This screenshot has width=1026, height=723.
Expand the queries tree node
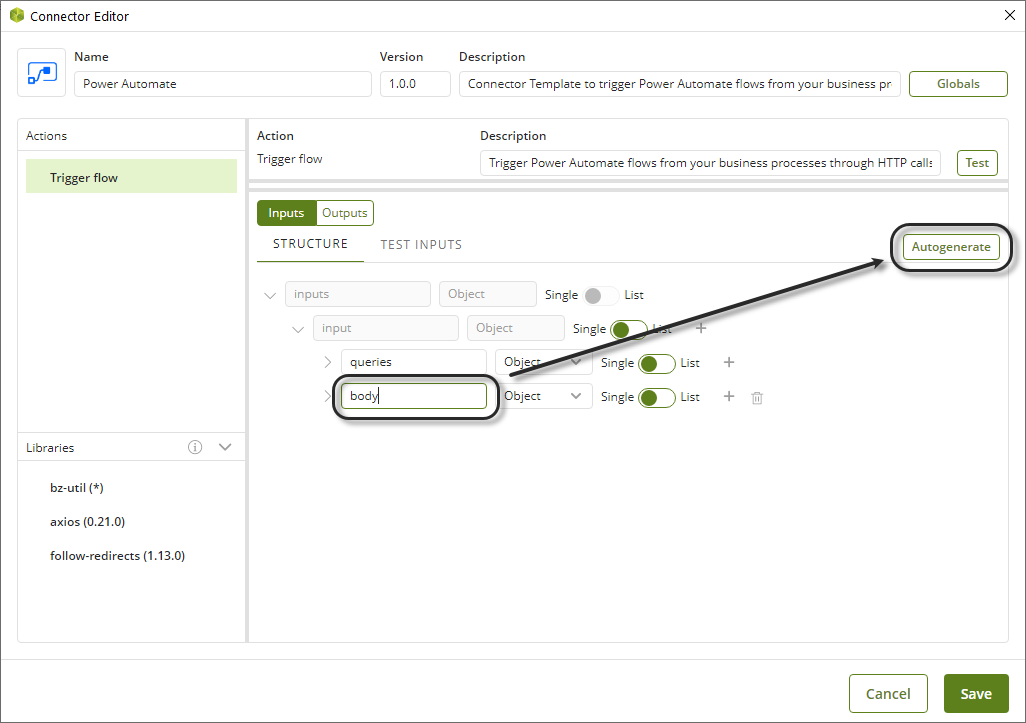coord(328,362)
